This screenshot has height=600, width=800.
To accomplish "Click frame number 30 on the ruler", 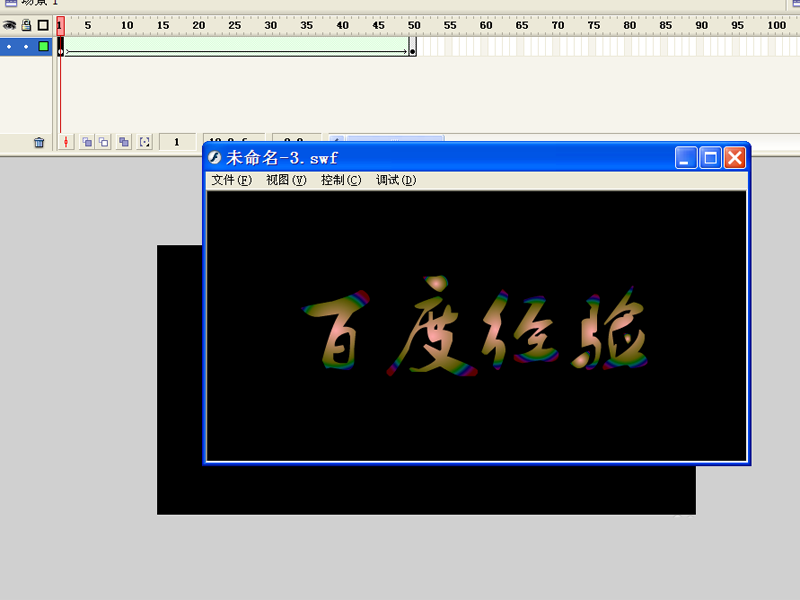I will [270, 25].
